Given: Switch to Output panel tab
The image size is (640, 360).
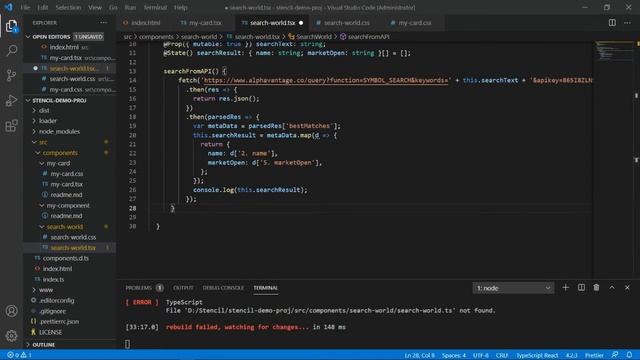Looking at the screenshot, I should [x=183, y=288].
